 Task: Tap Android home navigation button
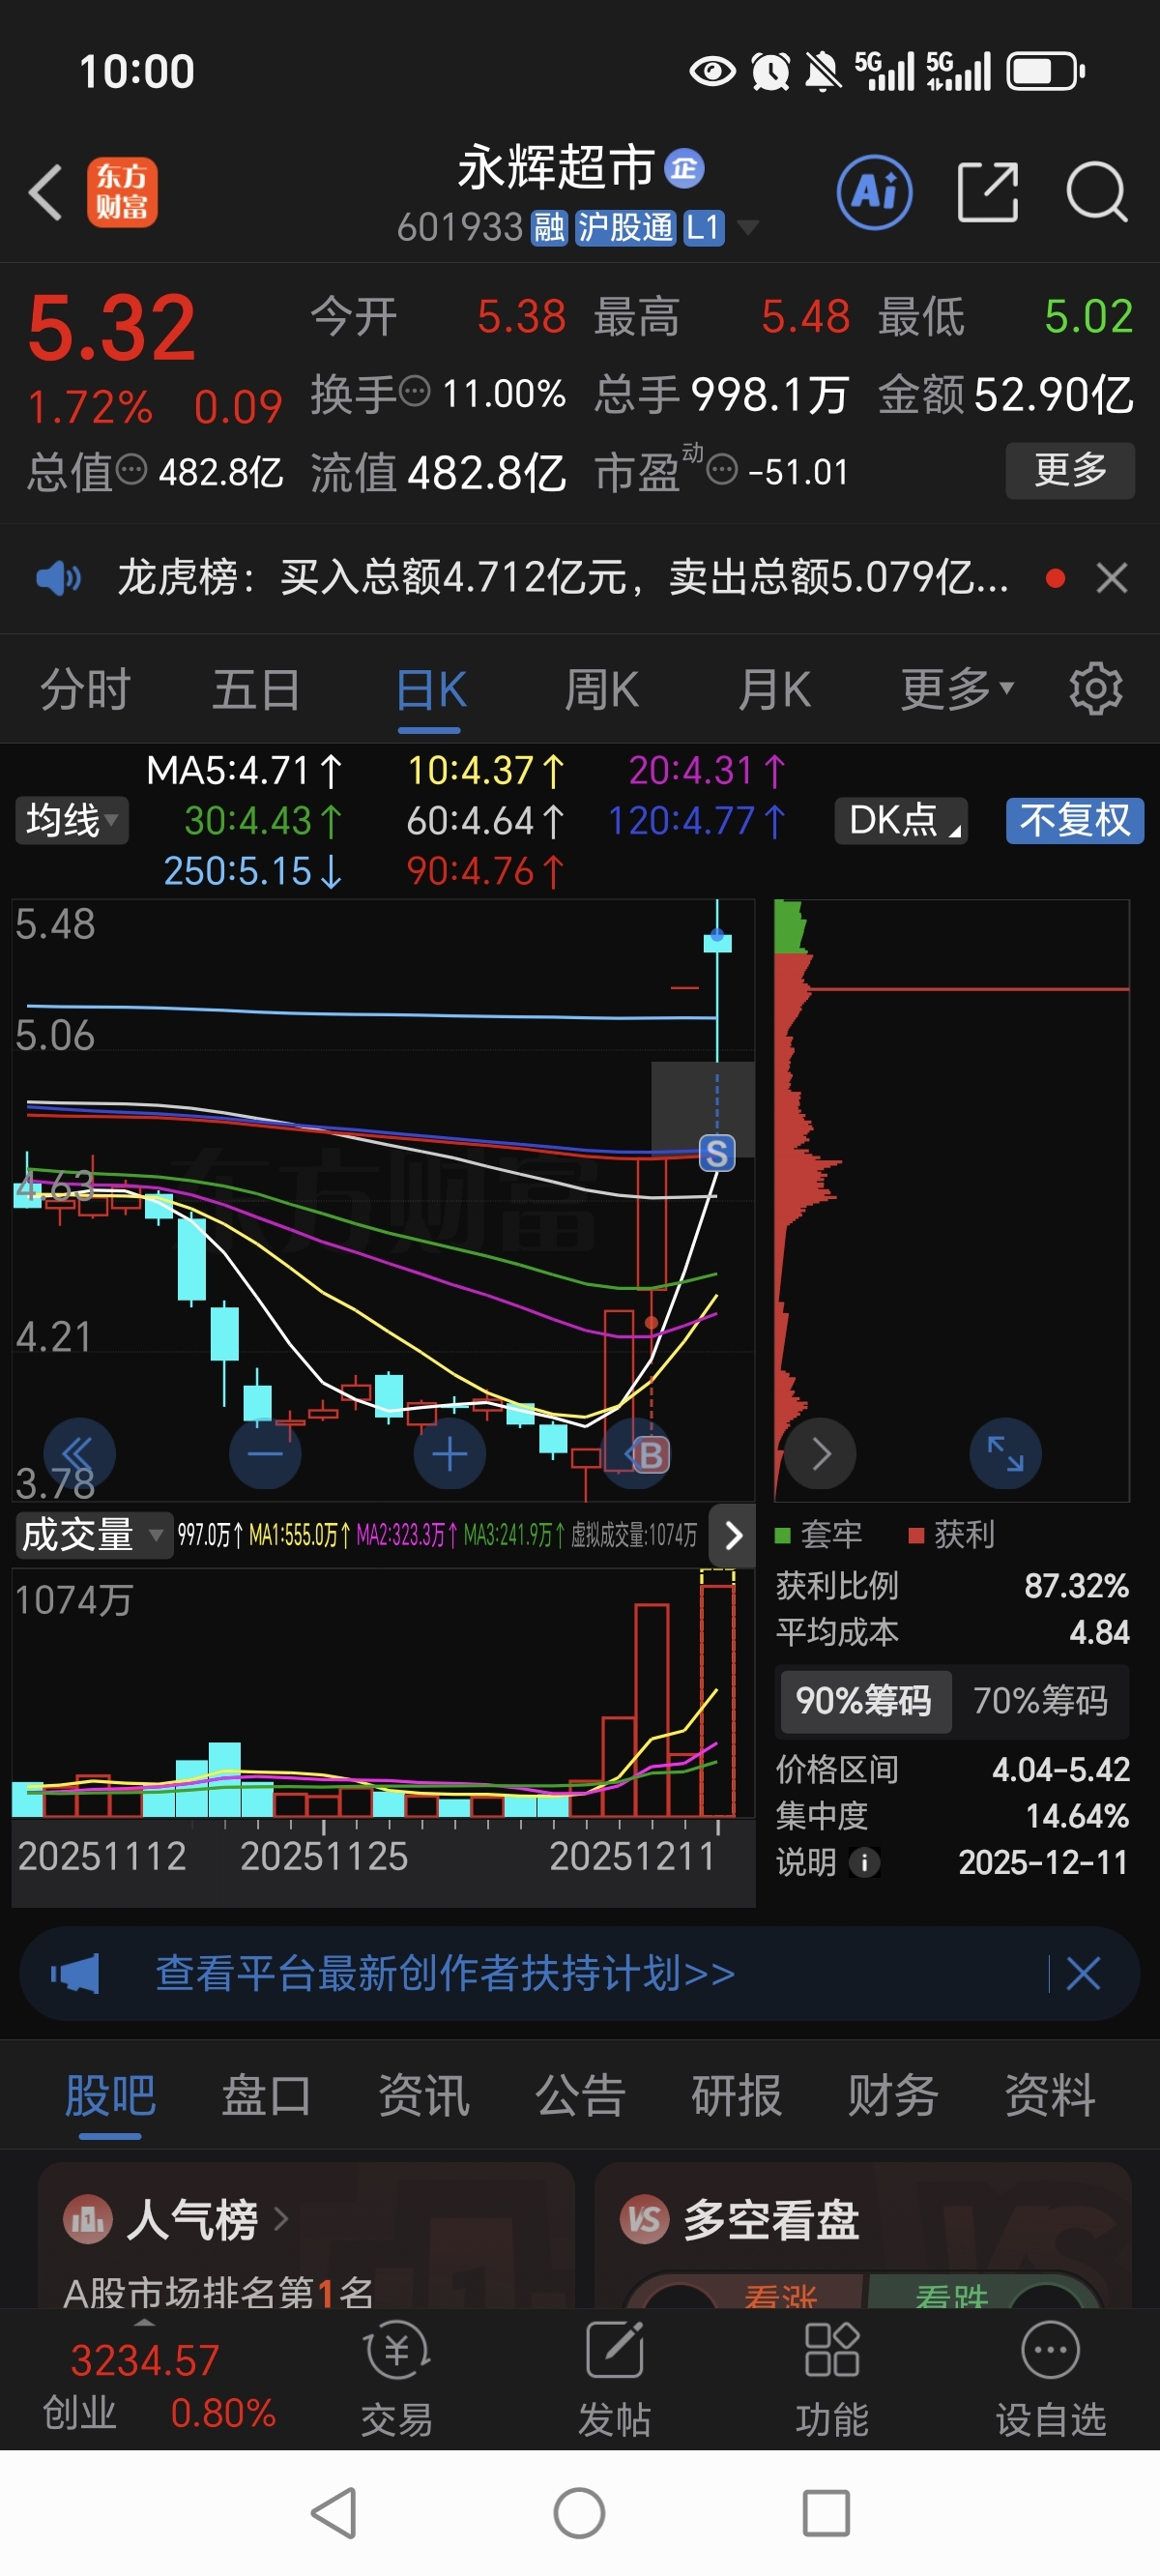[x=579, y=2513]
